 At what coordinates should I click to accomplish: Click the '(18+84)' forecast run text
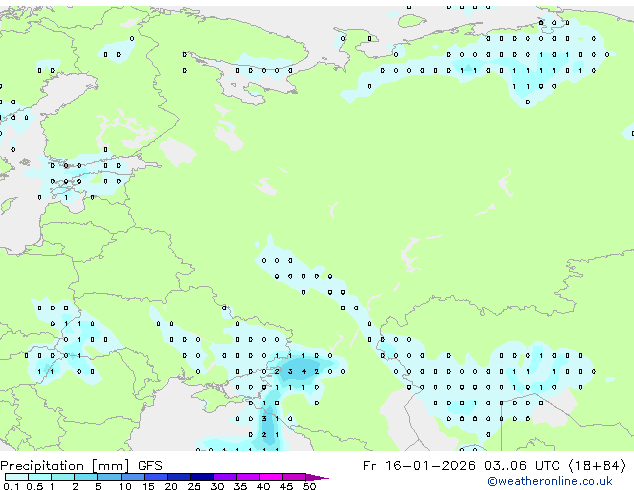597,466
